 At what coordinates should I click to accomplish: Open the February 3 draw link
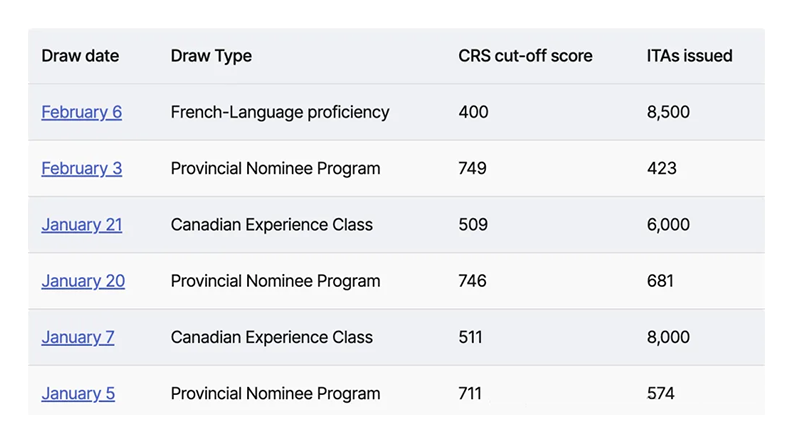[x=82, y=168]
